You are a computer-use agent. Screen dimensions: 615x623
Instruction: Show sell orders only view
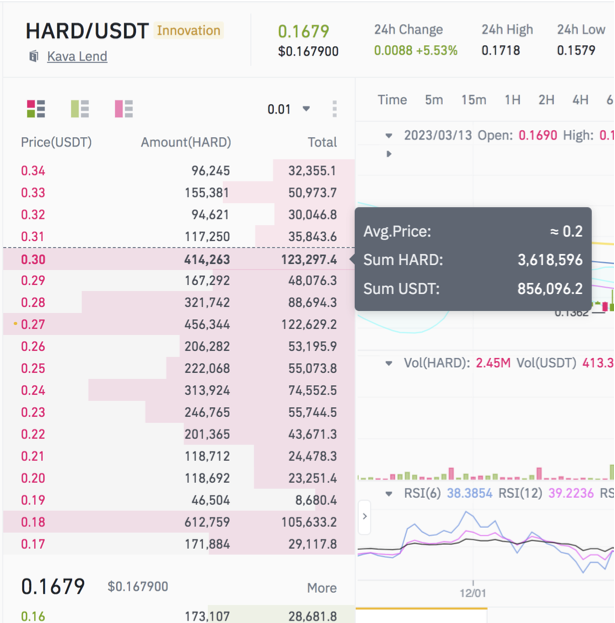pos(124,109)
